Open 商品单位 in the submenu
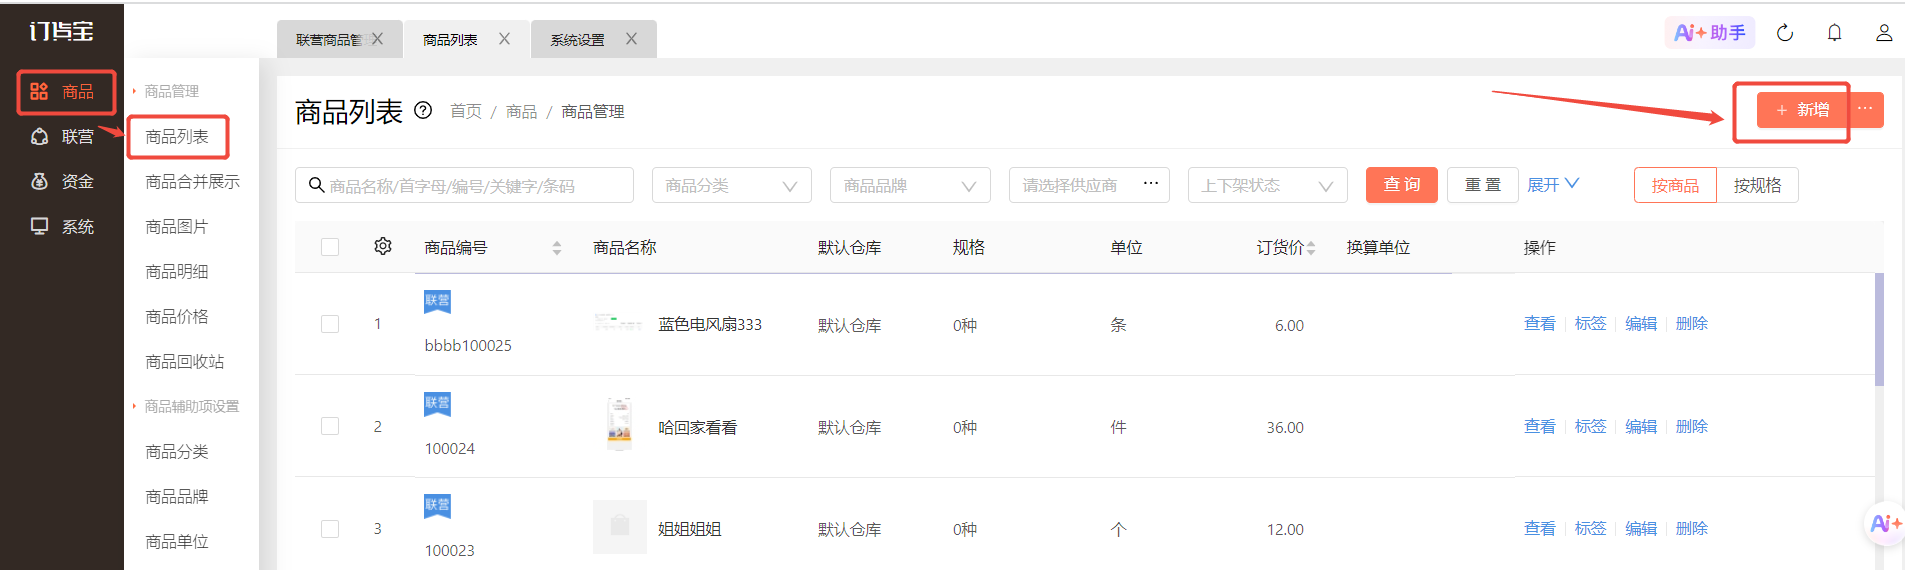This screenshot has width=1905, height=570. [x=177, y=542]
